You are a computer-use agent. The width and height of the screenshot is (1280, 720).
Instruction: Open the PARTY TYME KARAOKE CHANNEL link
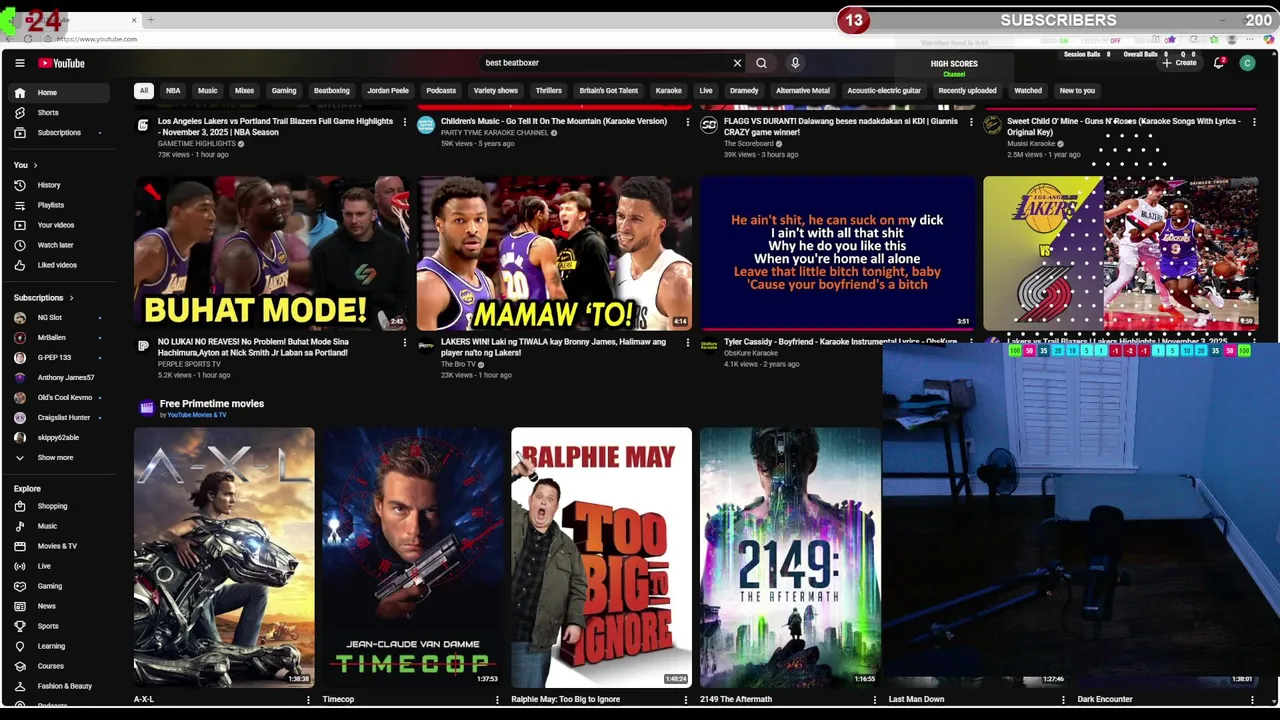click(494, 132)
